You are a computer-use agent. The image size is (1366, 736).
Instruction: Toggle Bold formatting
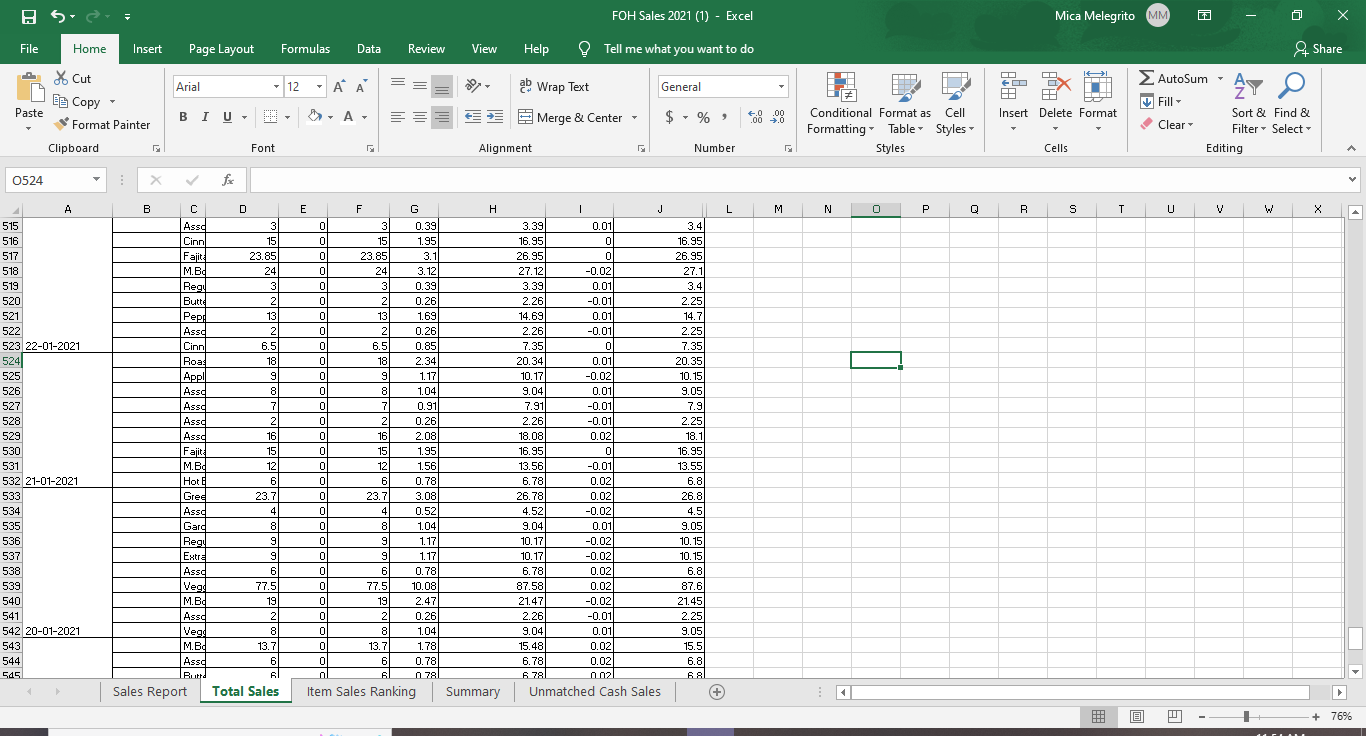[x=184, y=118]
